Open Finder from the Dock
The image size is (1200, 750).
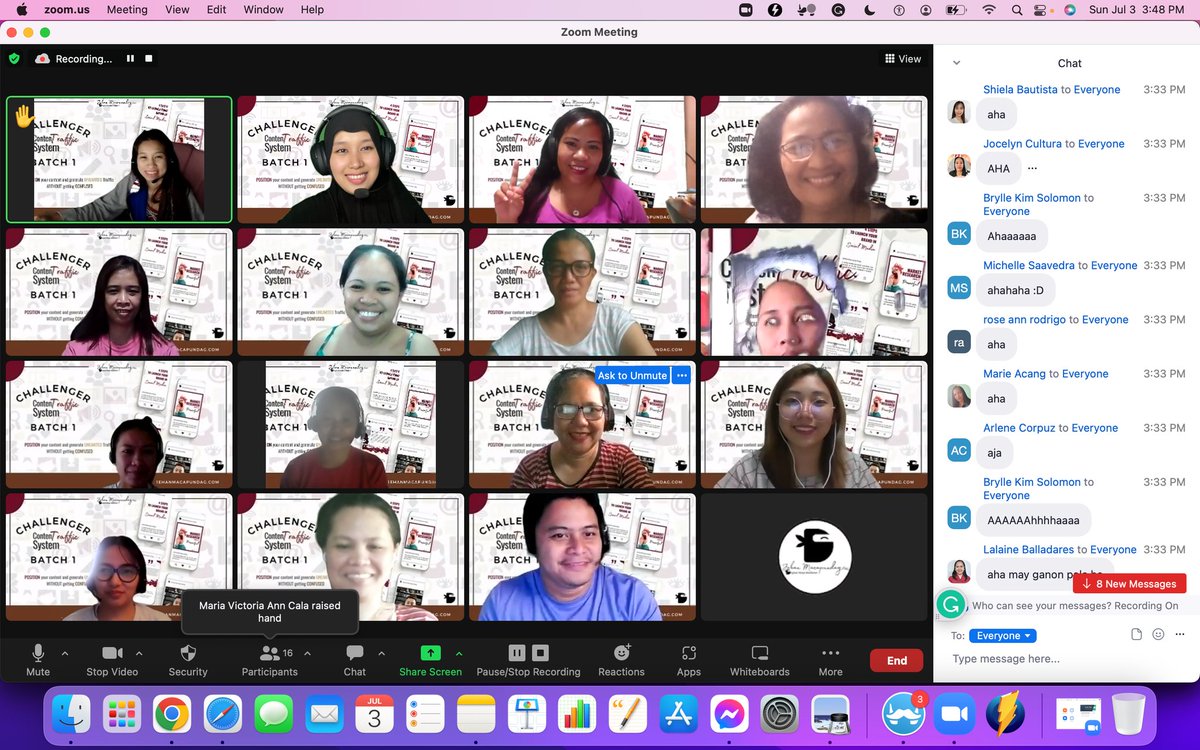71,714
